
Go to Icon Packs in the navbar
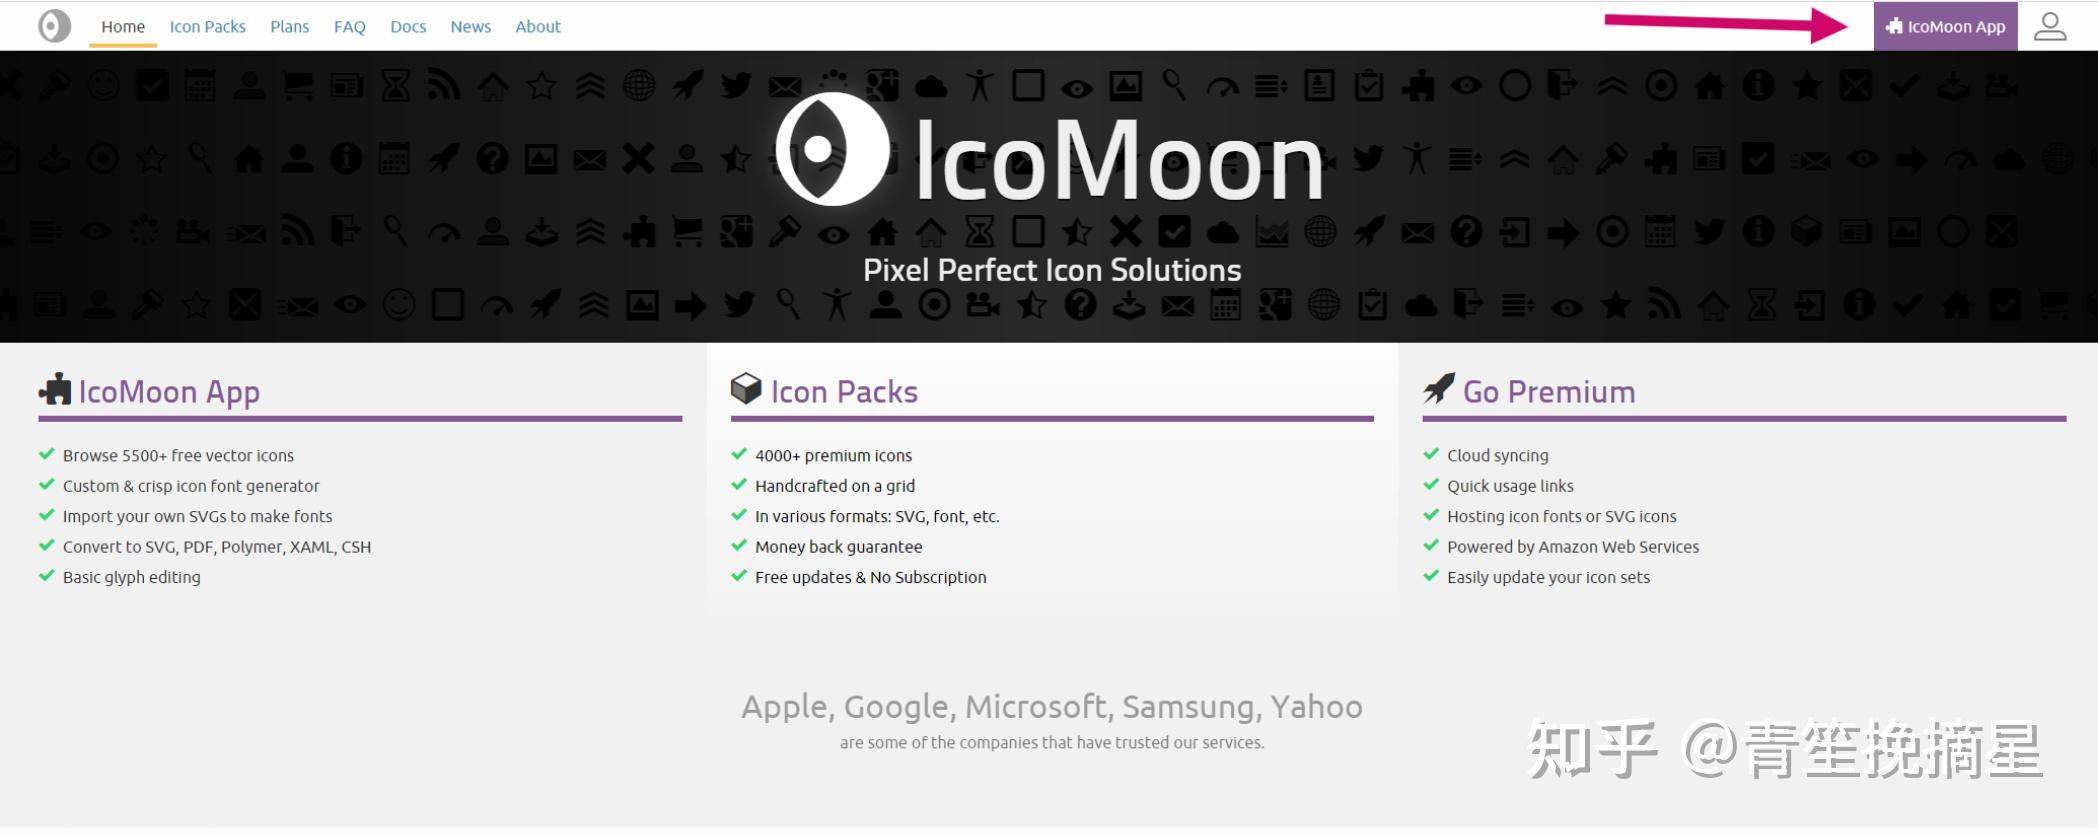207,27
